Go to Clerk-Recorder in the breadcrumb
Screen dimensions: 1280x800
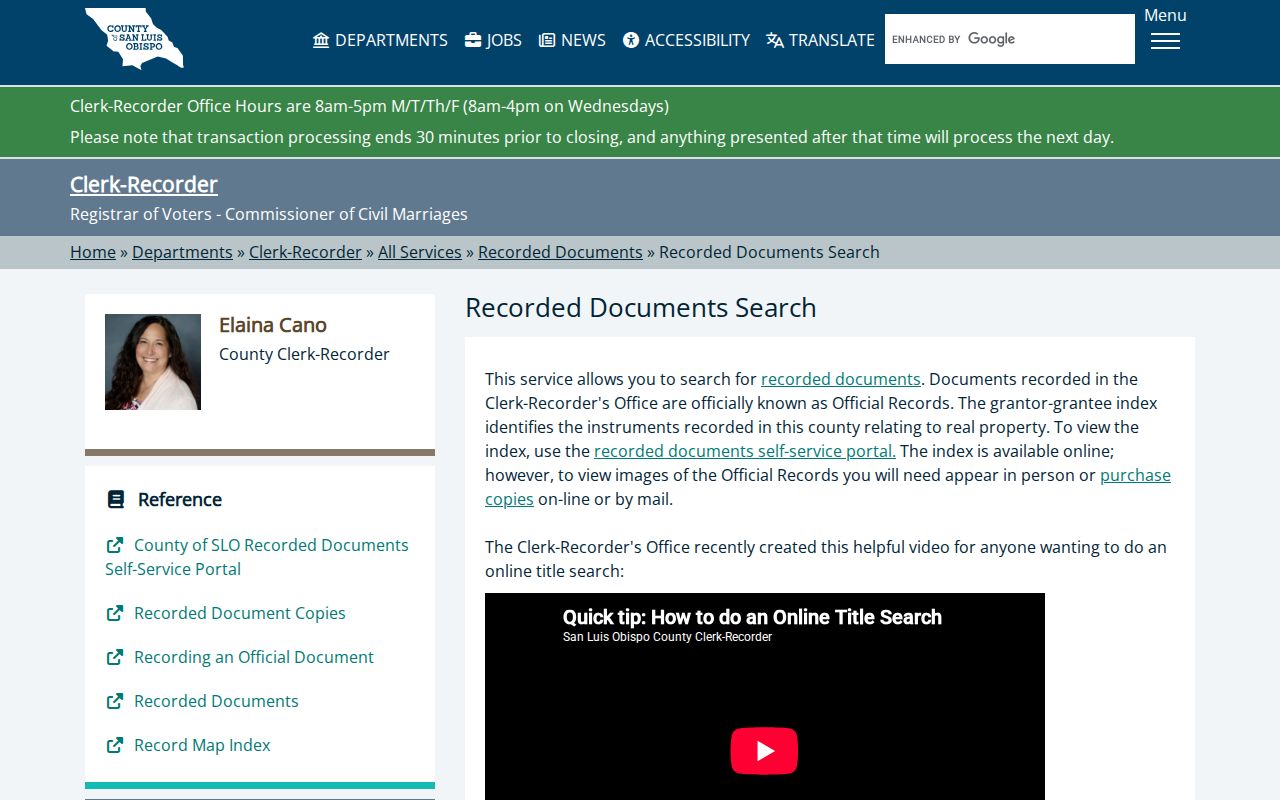coord(305,252)
